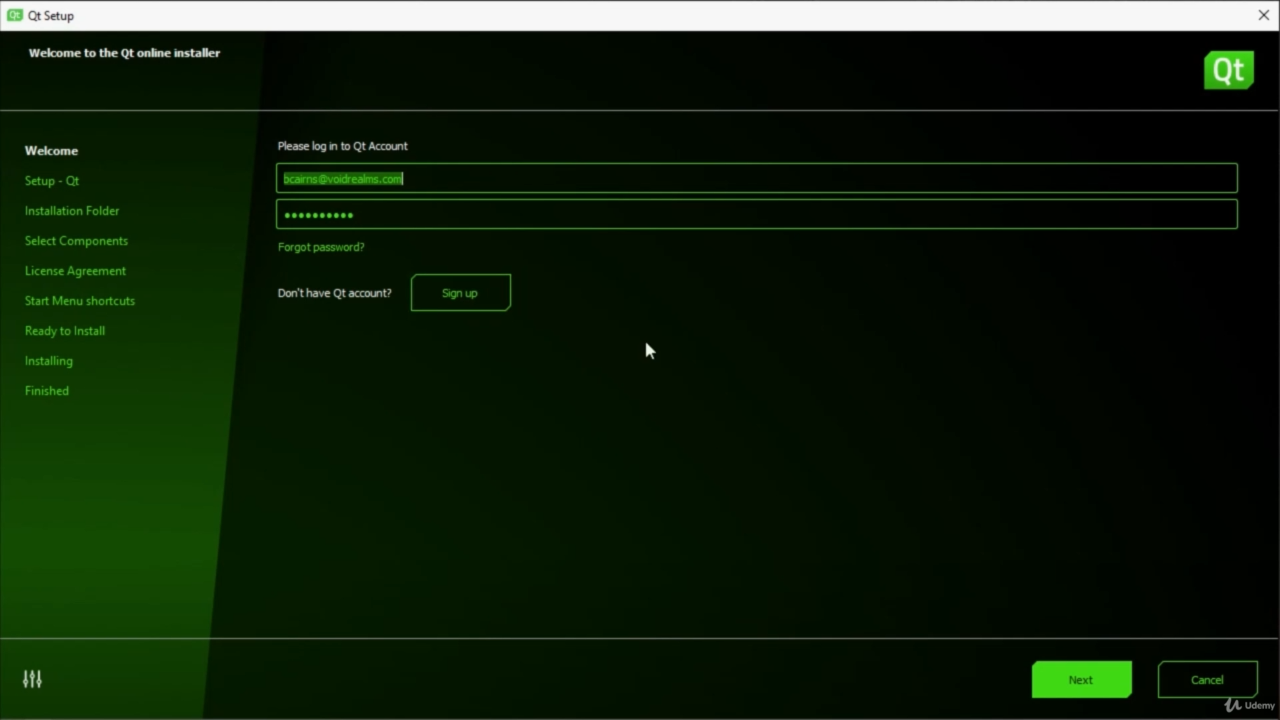The image size is (1280, 720).
Task: Close the Qt Setup window
Action: tap(1264, 15)
